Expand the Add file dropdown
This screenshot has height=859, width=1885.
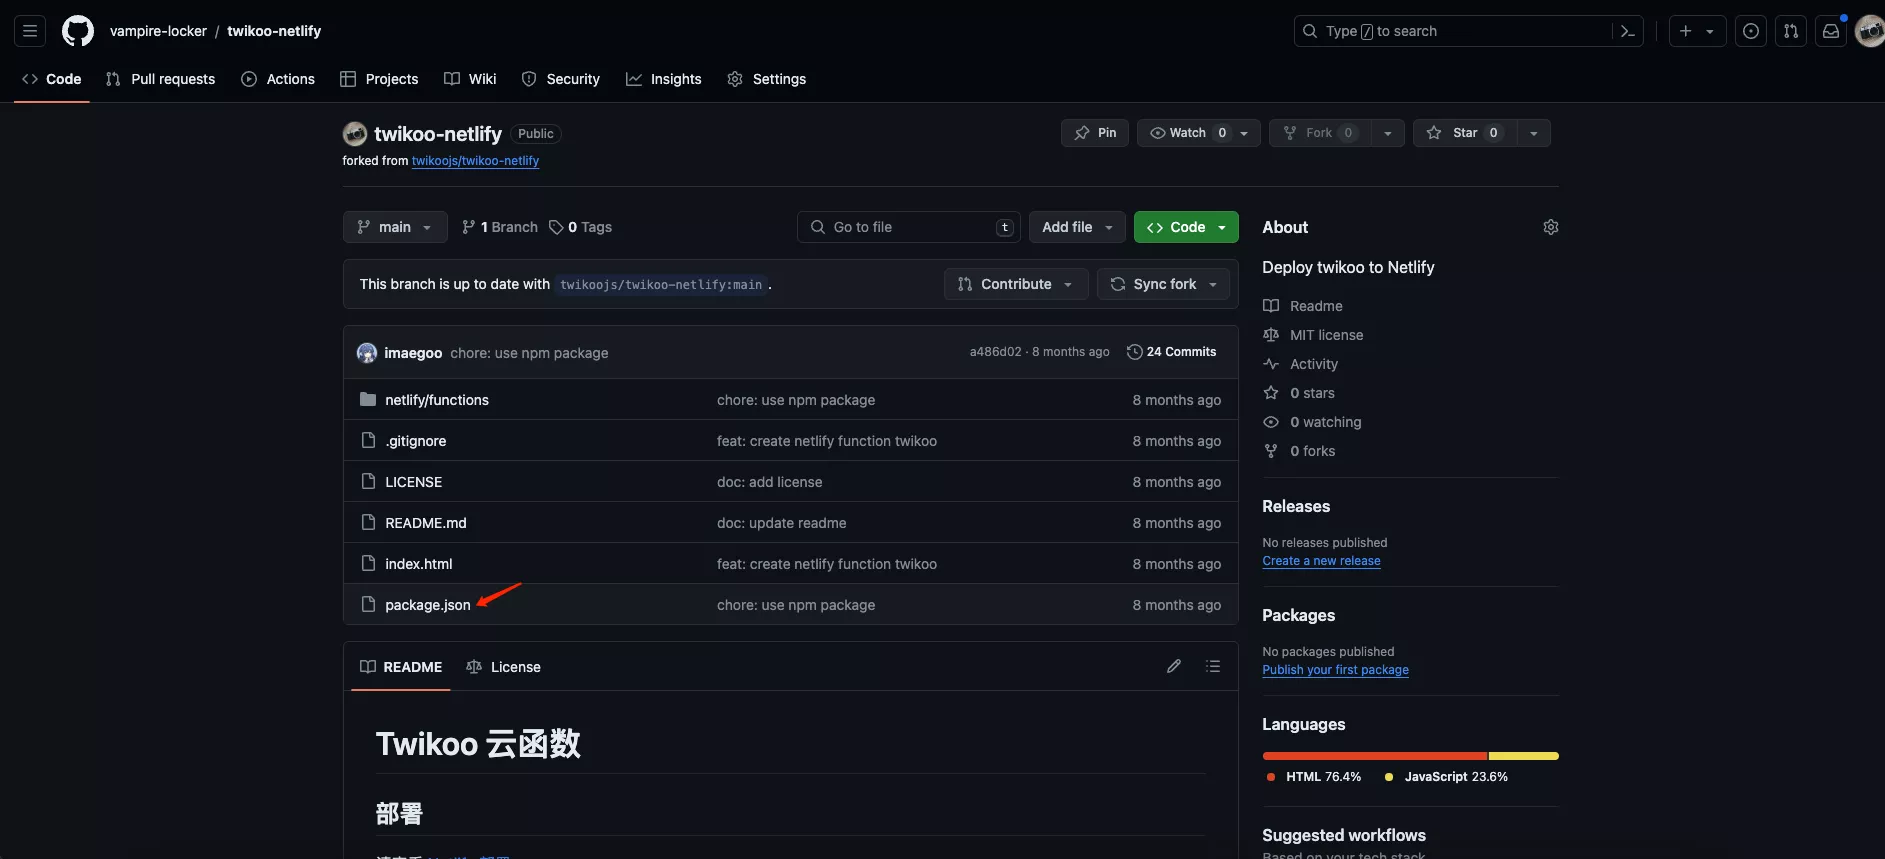pos(1077,227)
